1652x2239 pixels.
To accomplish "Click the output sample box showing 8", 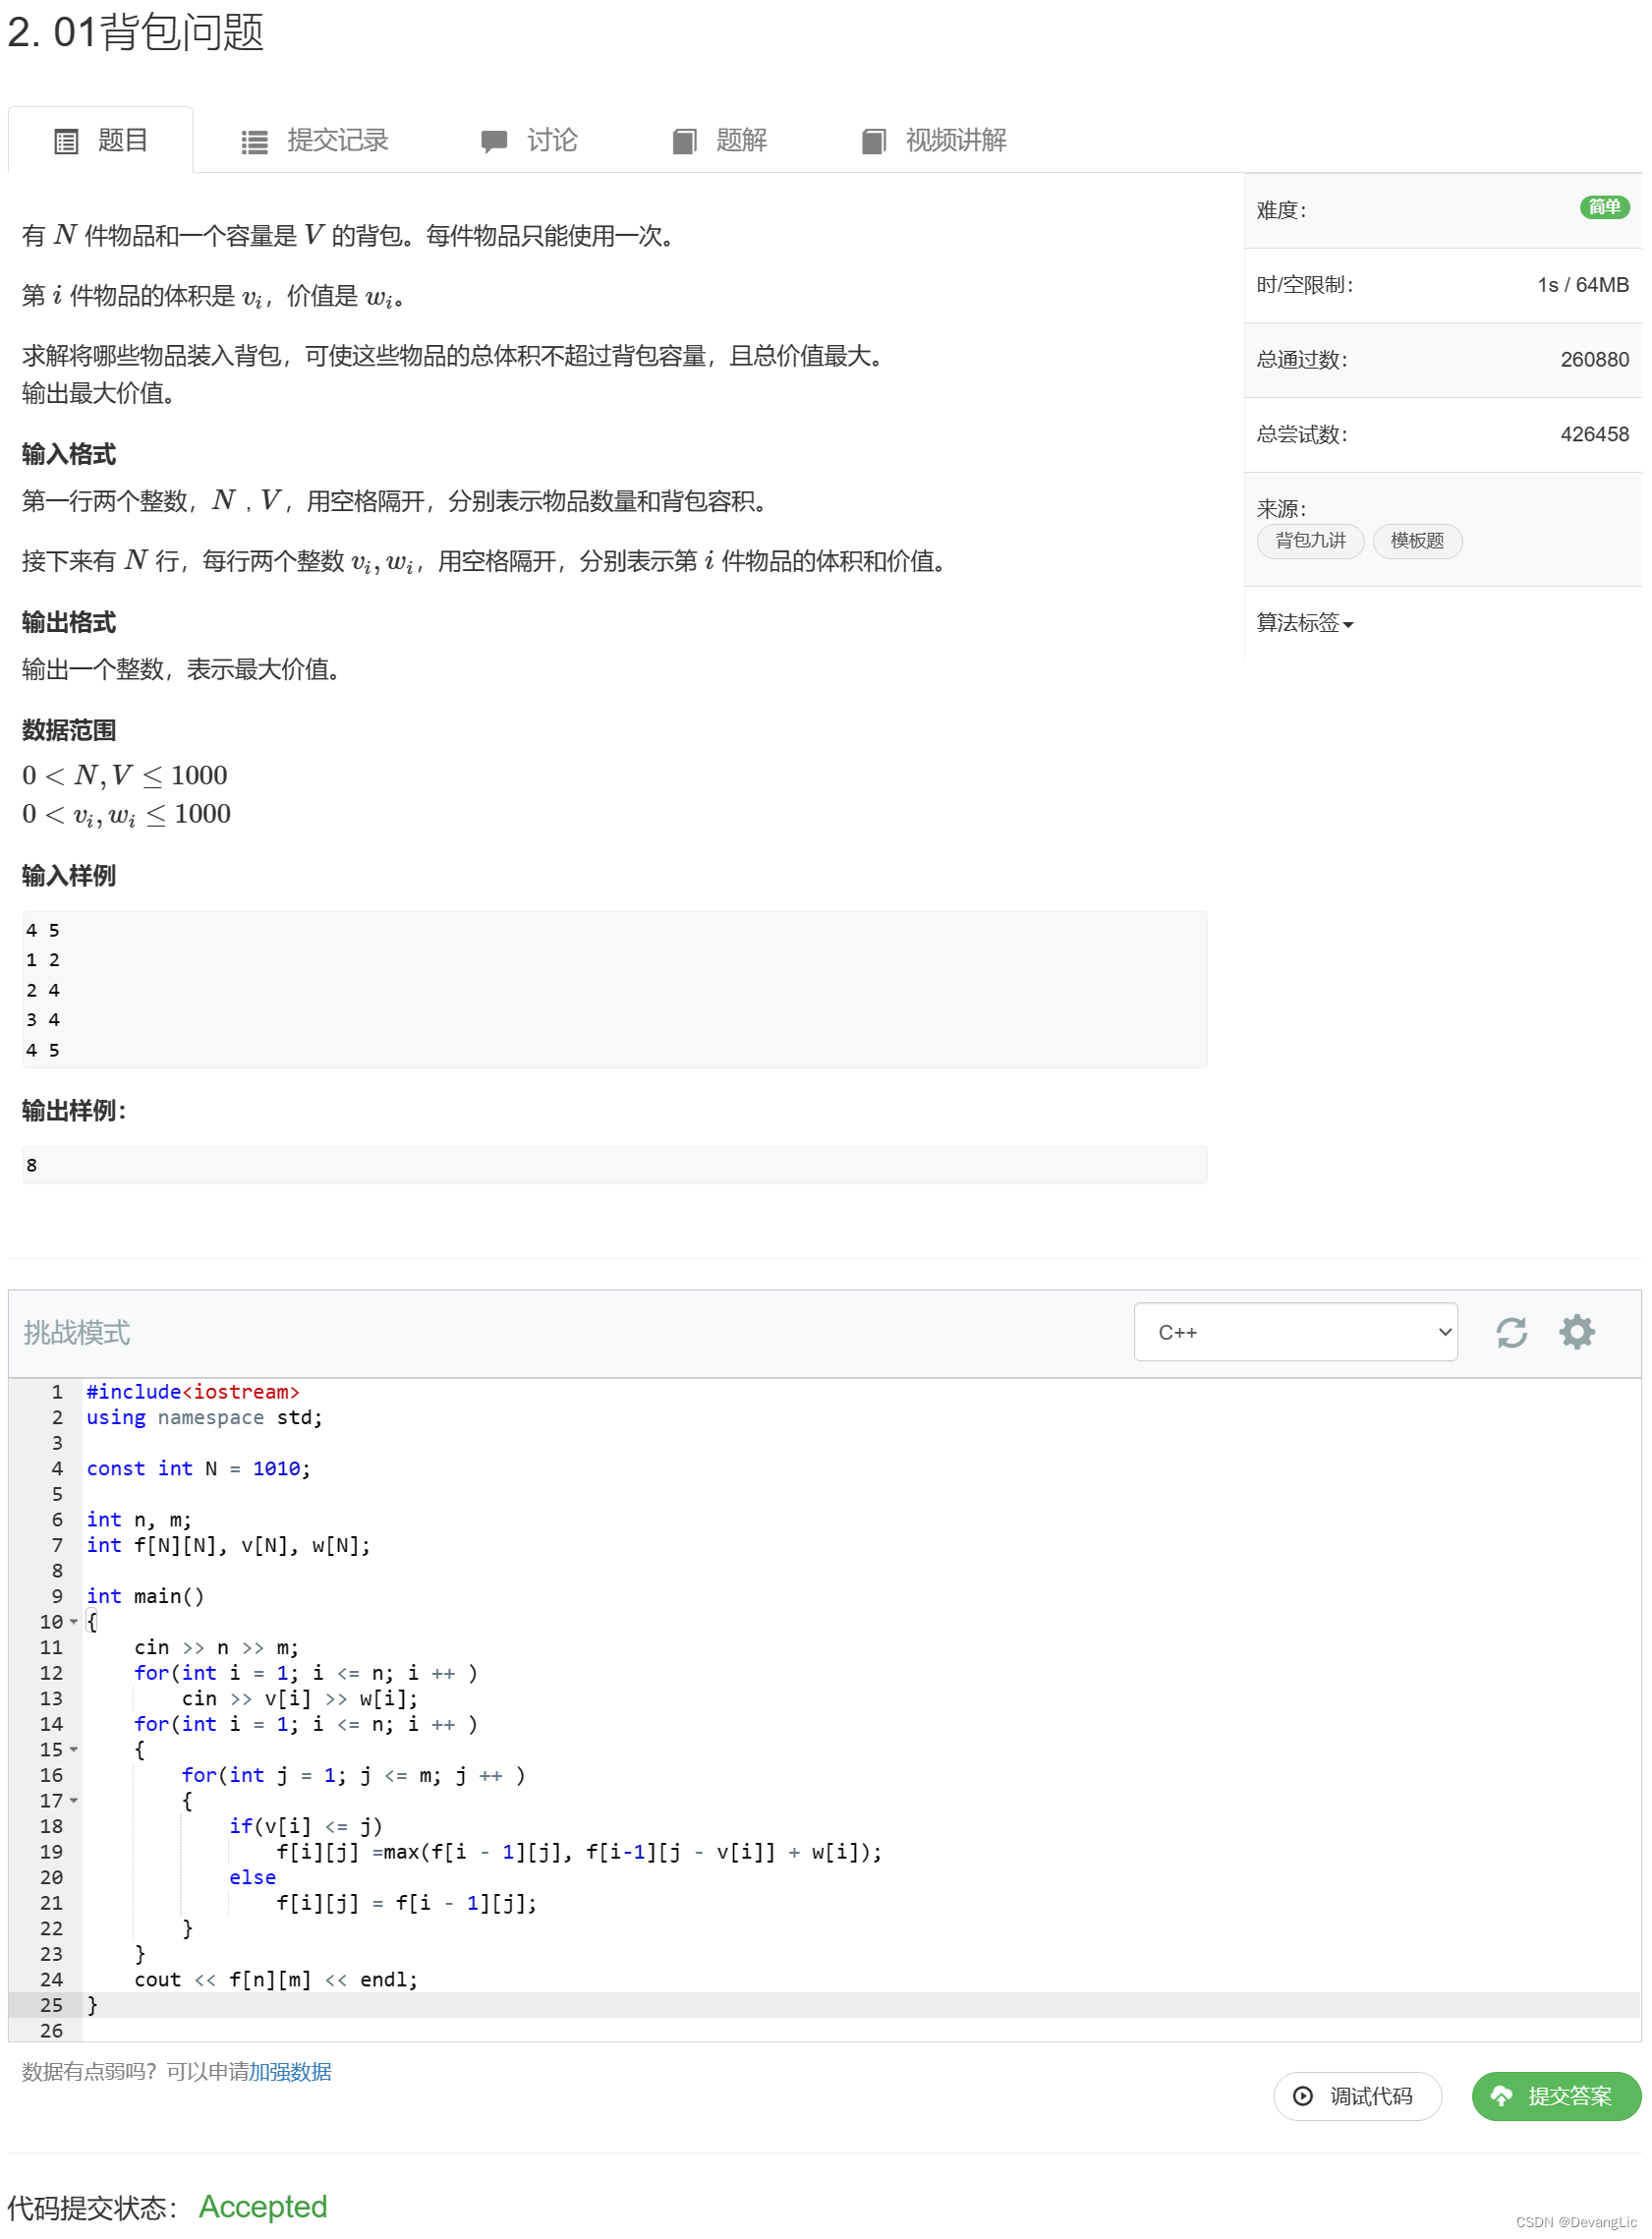I will 615,1165.
